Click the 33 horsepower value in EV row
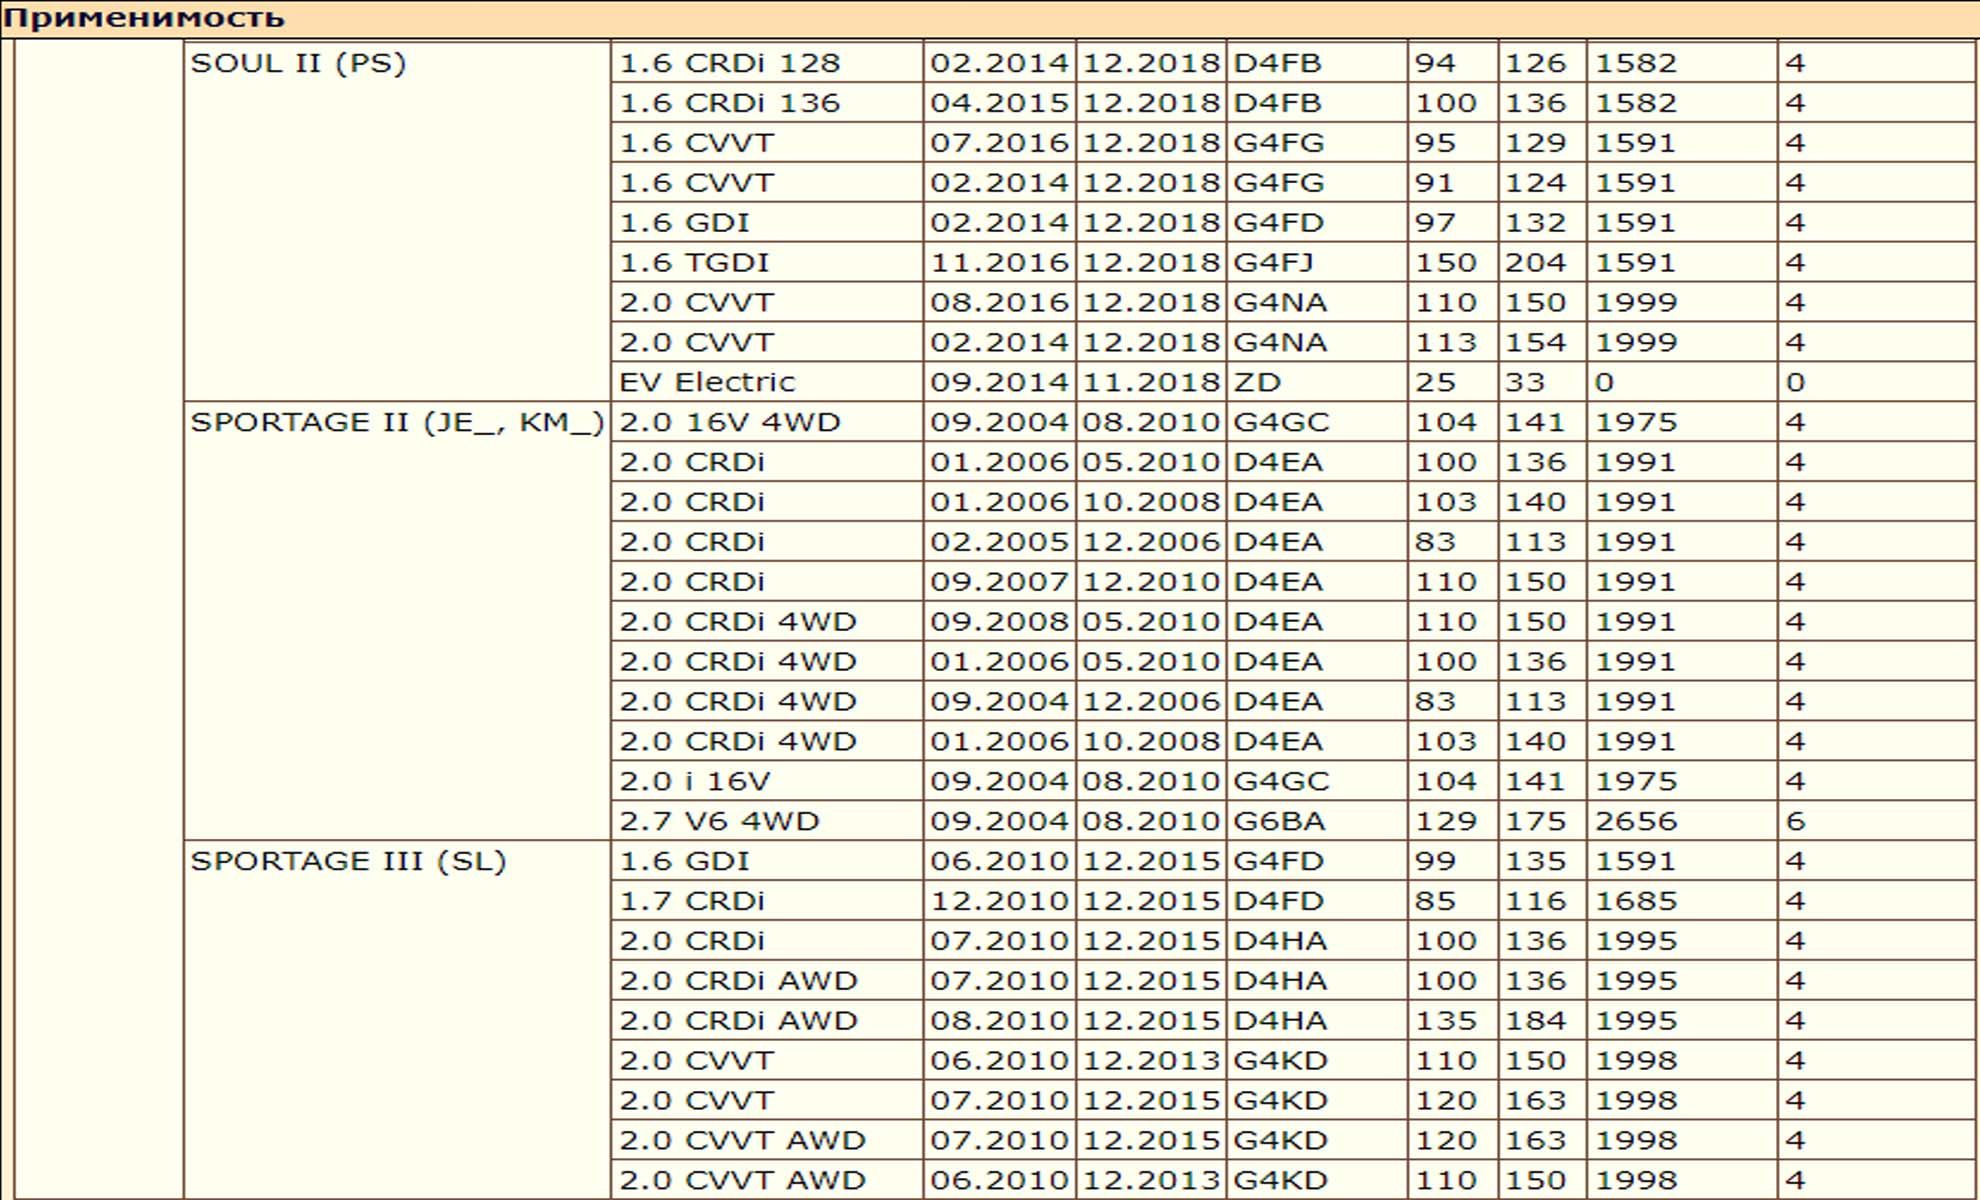 pos(1542,382)
